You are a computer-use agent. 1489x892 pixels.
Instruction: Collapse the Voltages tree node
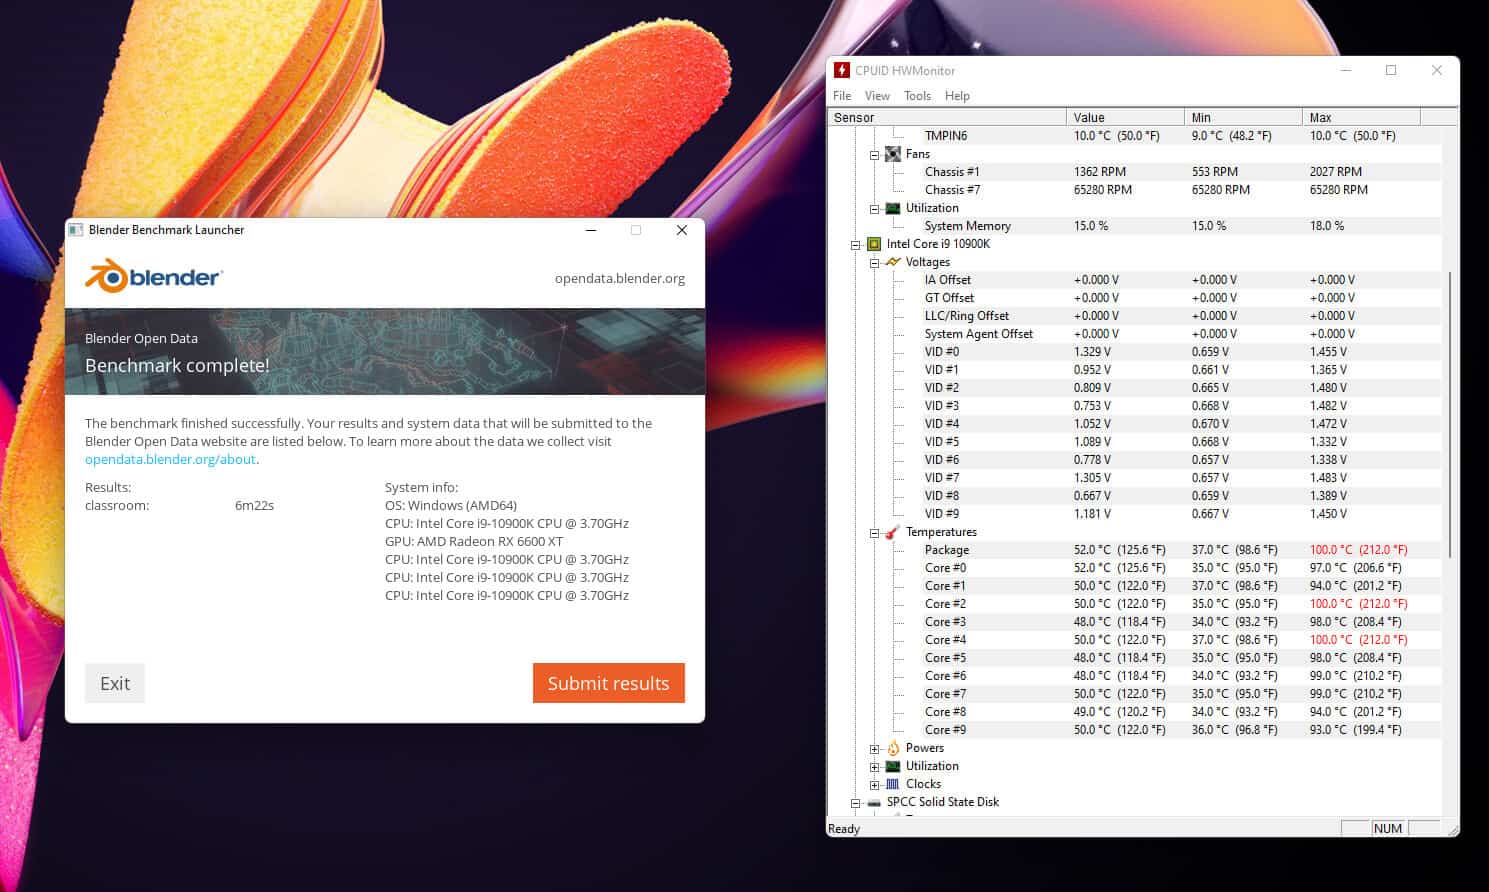pyautogui.click(x=874, y=263)
